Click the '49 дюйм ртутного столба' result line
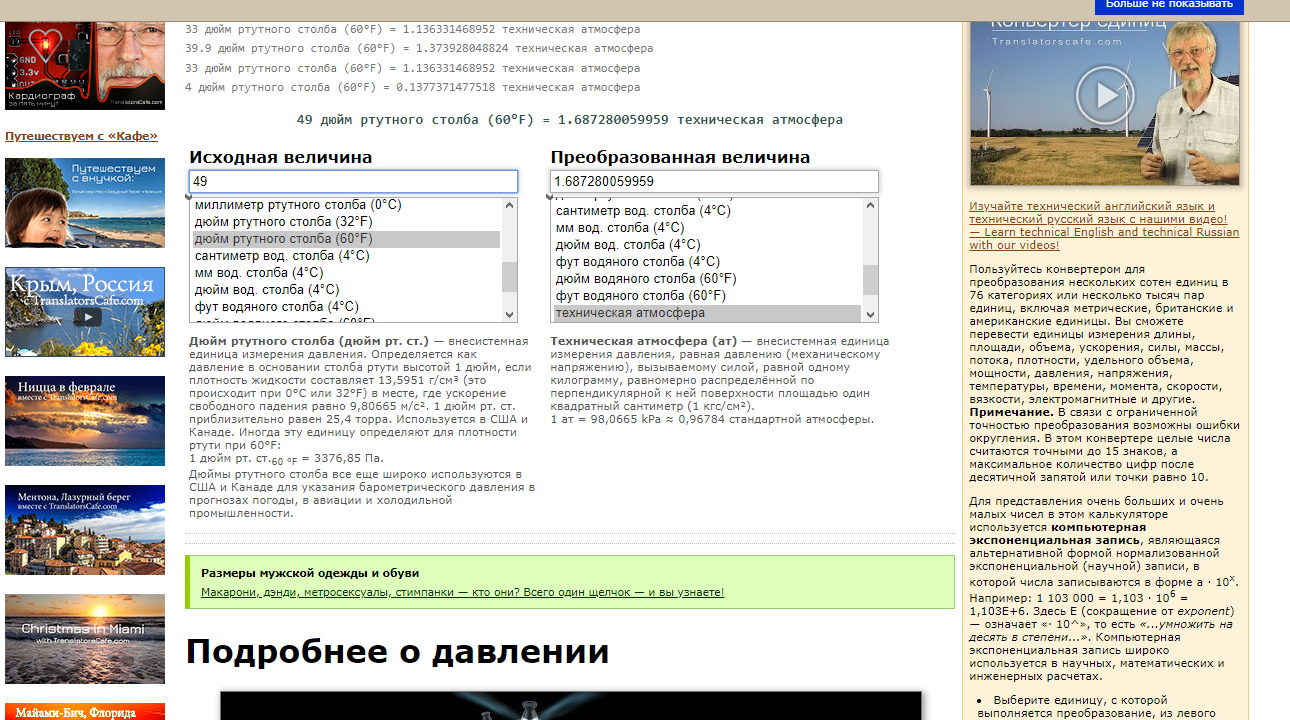 [x=570, y=119]
